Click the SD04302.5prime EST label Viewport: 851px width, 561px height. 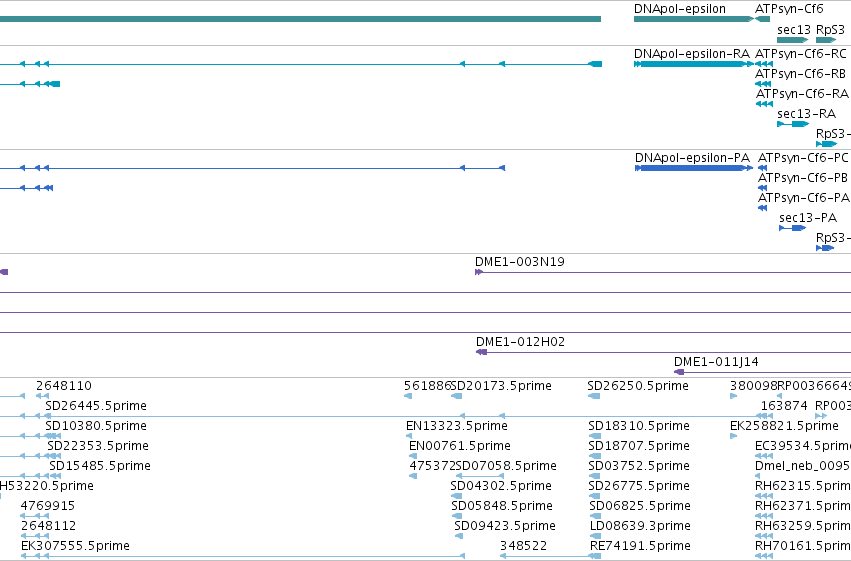[501, 486]
